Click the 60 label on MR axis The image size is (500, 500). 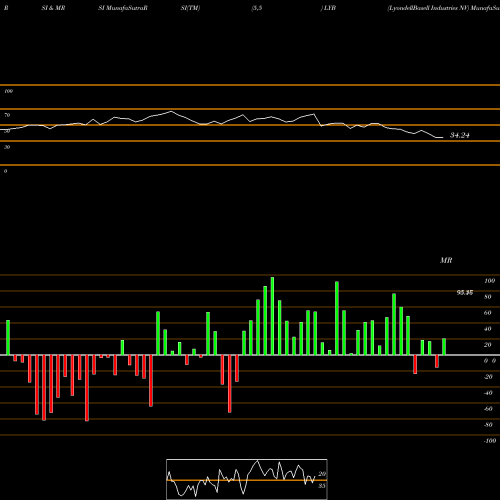[488, 313]
